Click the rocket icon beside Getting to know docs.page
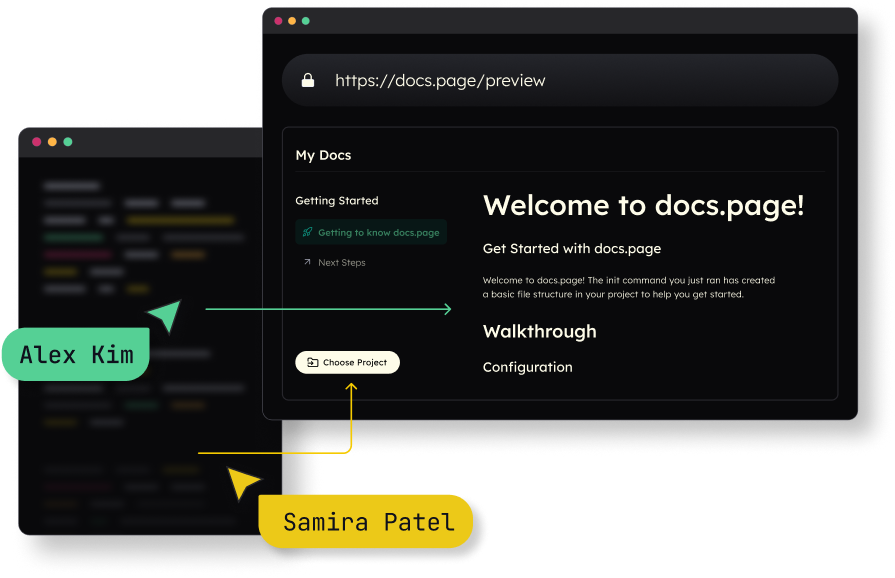 (307, 232)
